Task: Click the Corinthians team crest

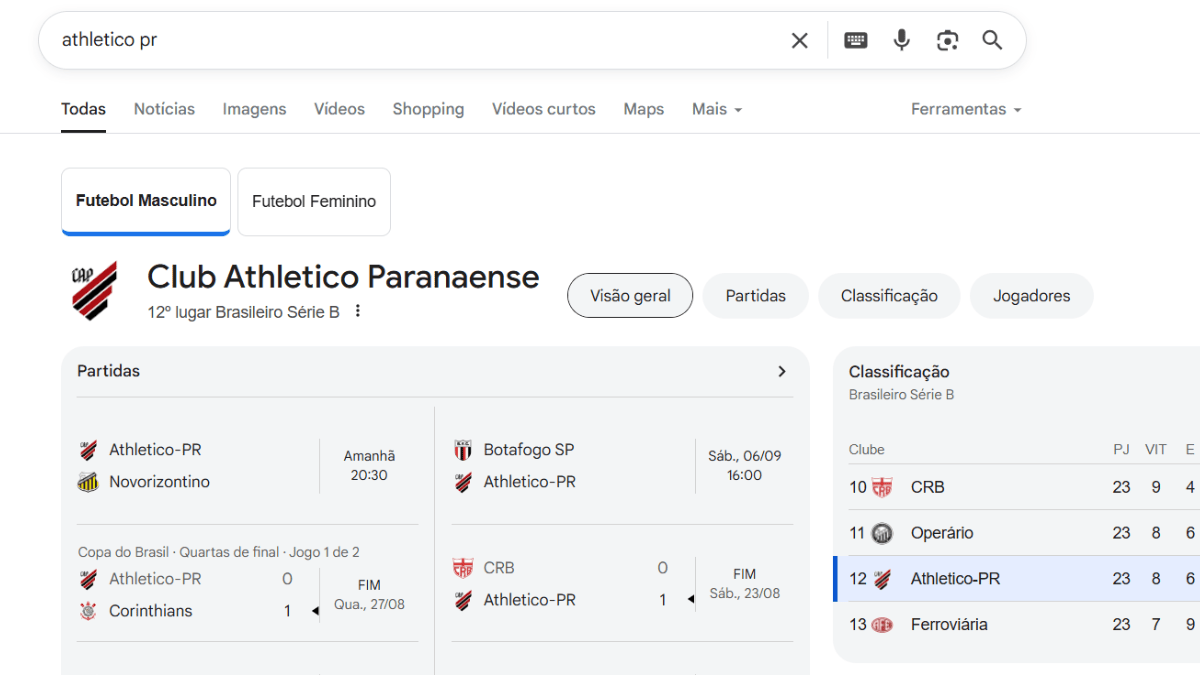Action: point(88,611)
